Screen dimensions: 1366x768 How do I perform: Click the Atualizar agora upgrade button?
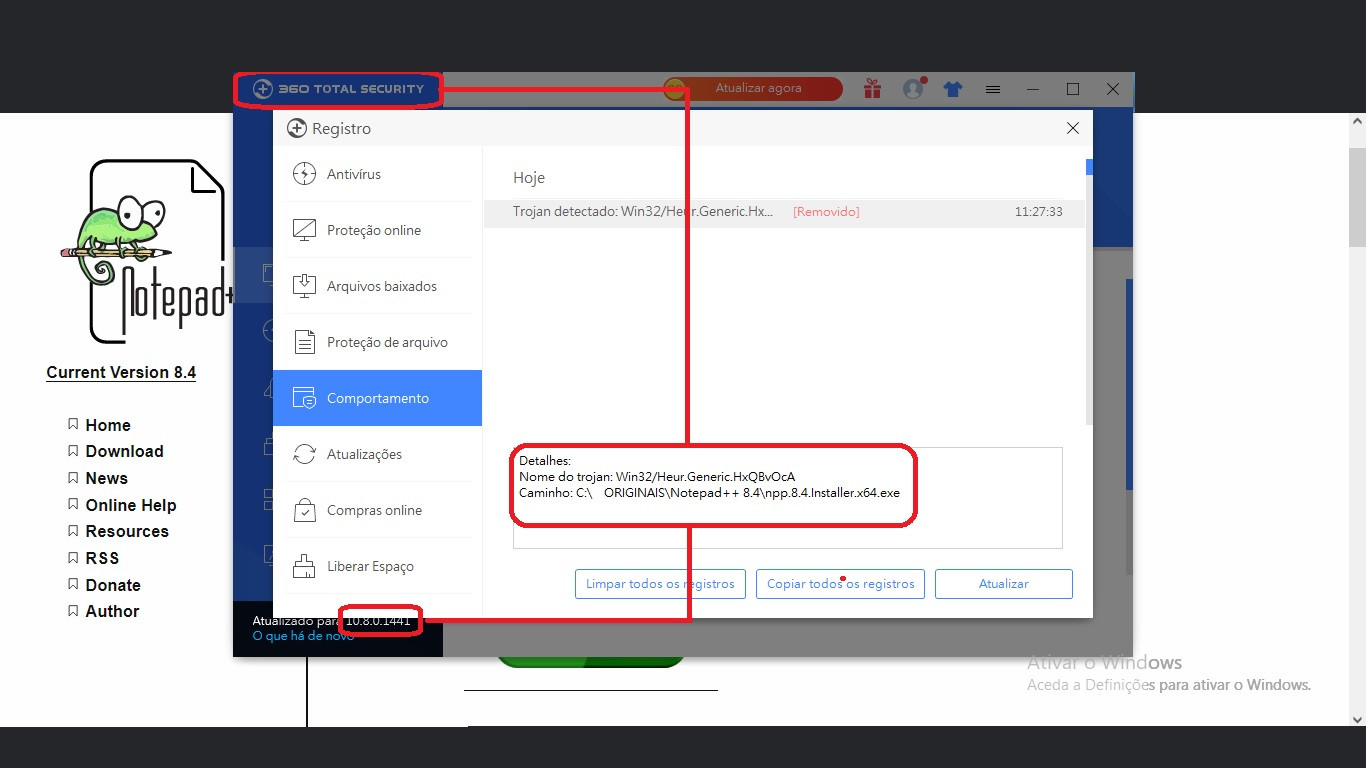click(x=753, y=88)
